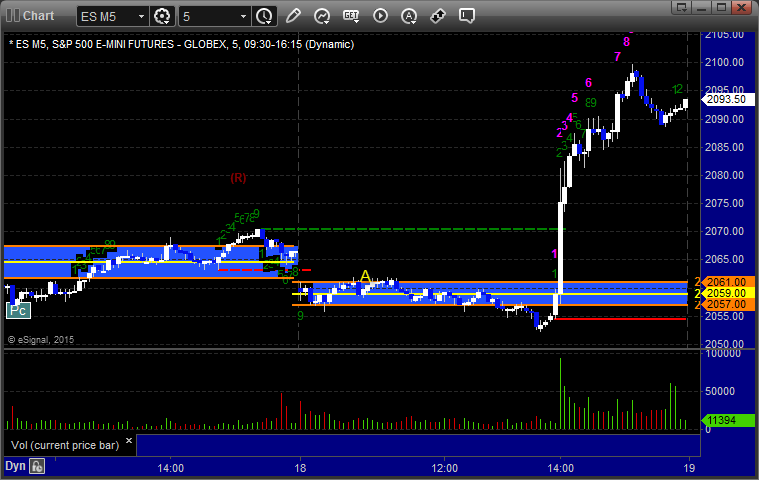Minimize the chart window
The width and height of the screenshot is (759, 480).
pyautogui.click(x=701, y=7)
